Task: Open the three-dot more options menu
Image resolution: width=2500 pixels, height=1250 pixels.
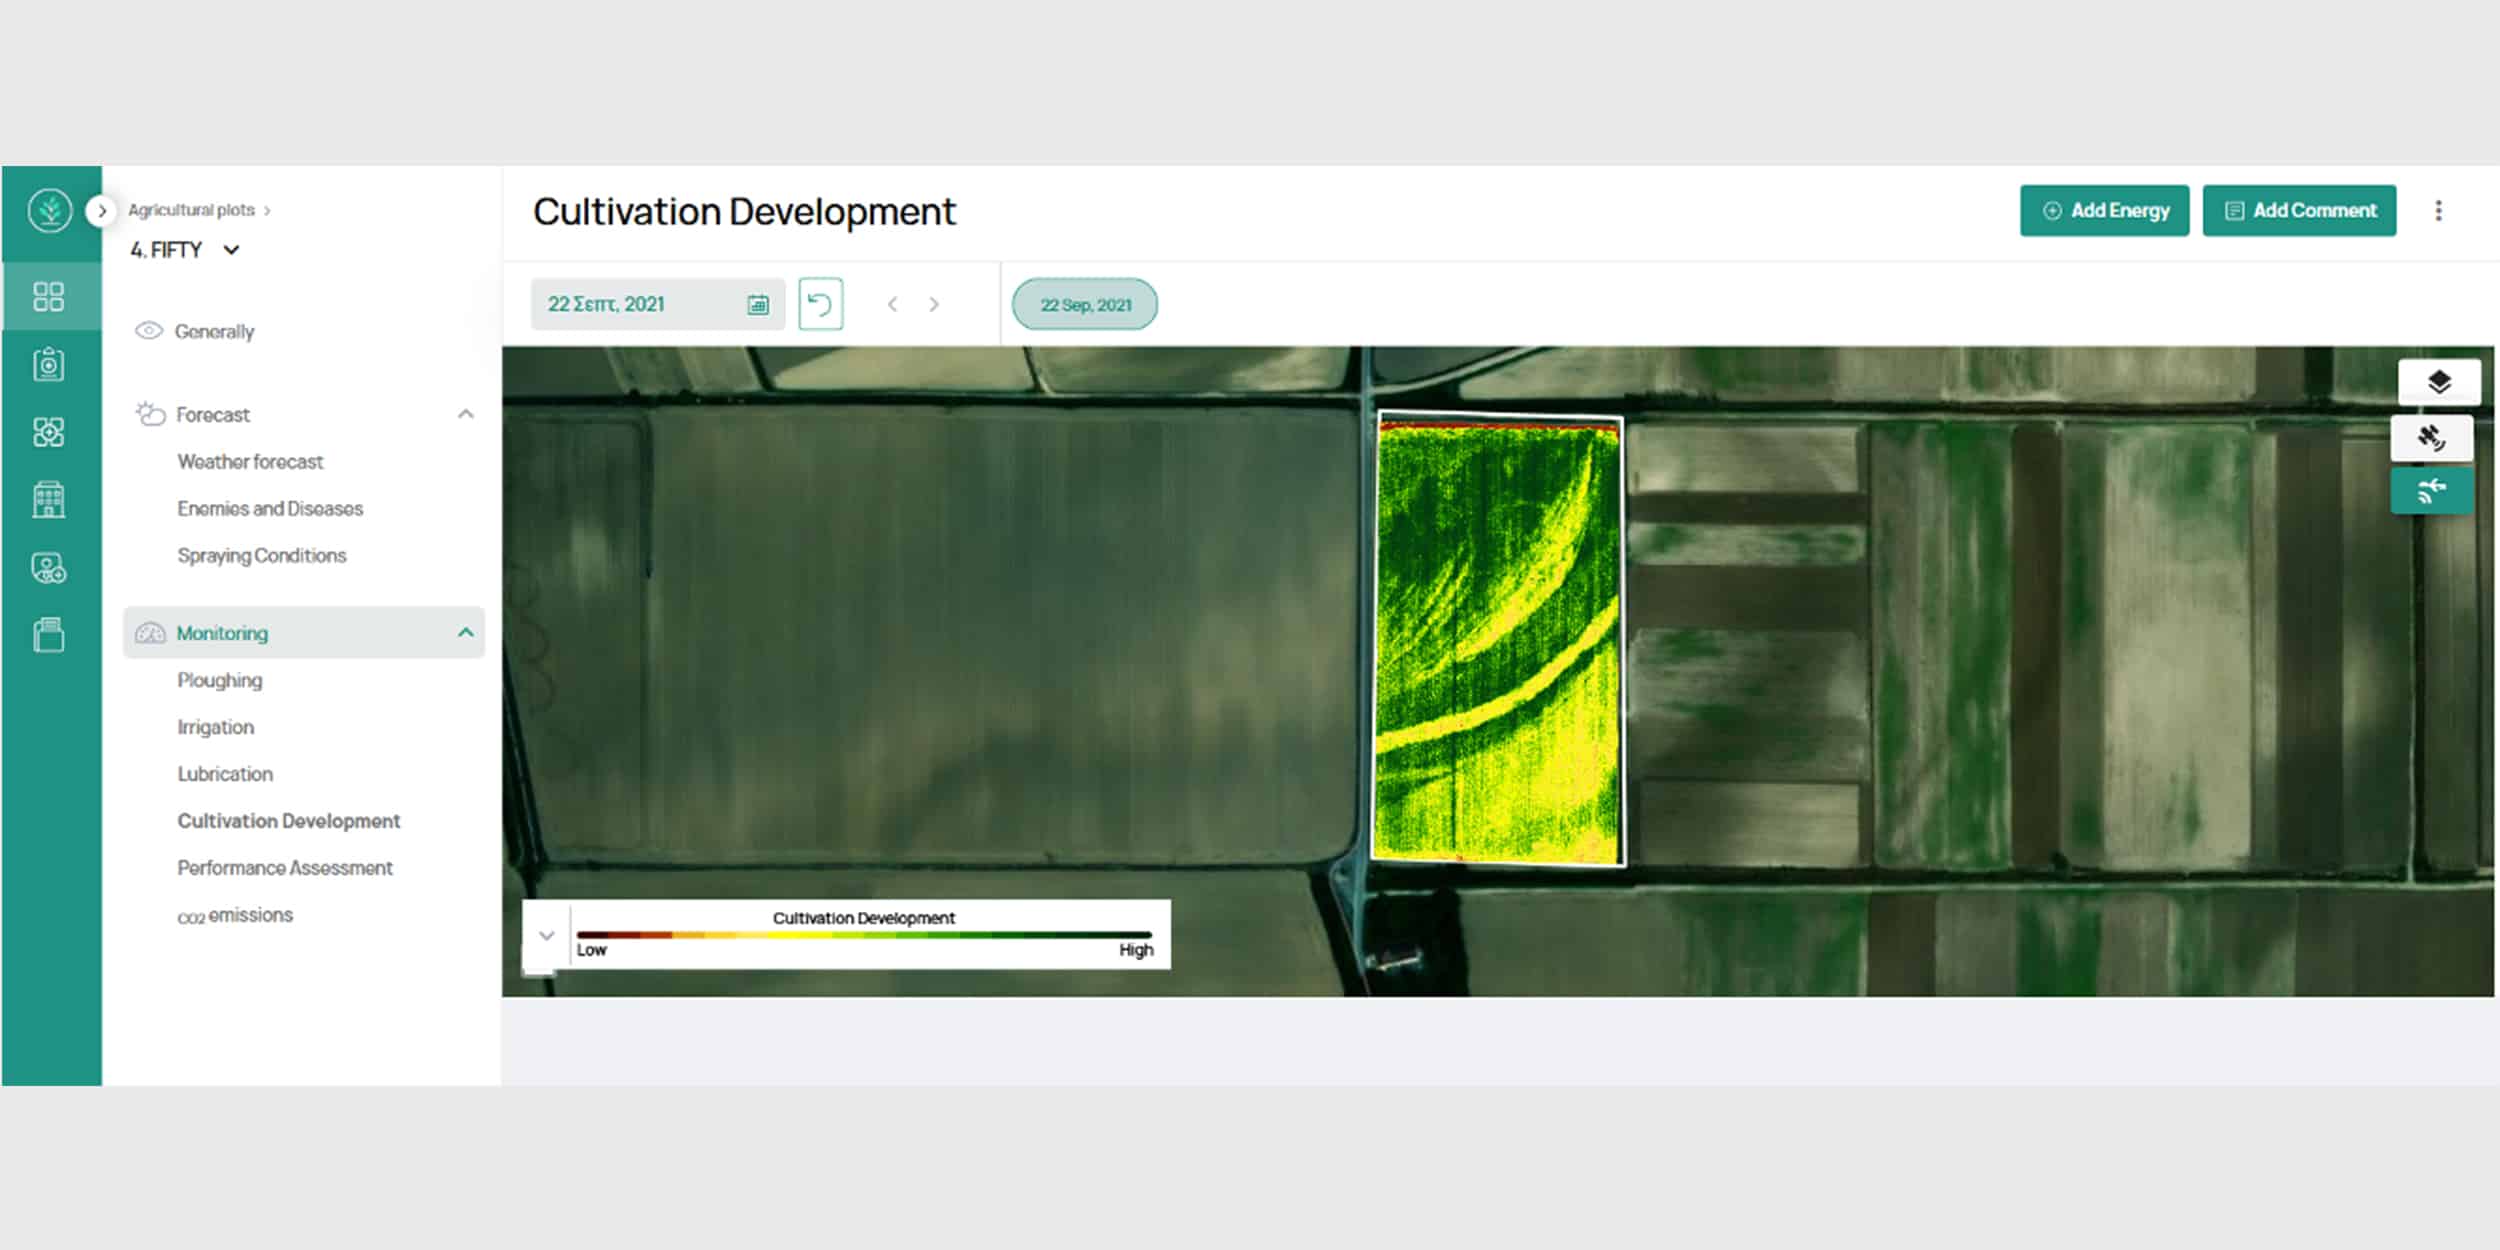Action: [x=2438, y=211]
